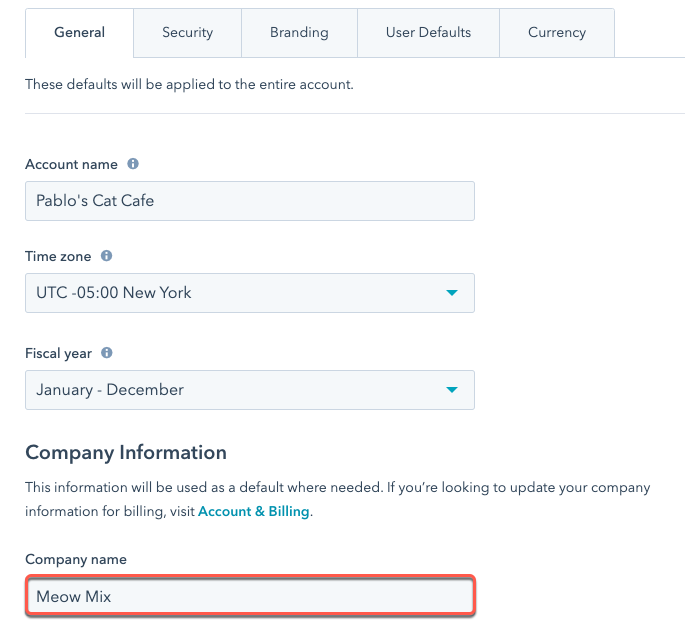Follow the Account & Billing link
The height and width of the screenshot is (632, 685).
[x=254, y=511]
